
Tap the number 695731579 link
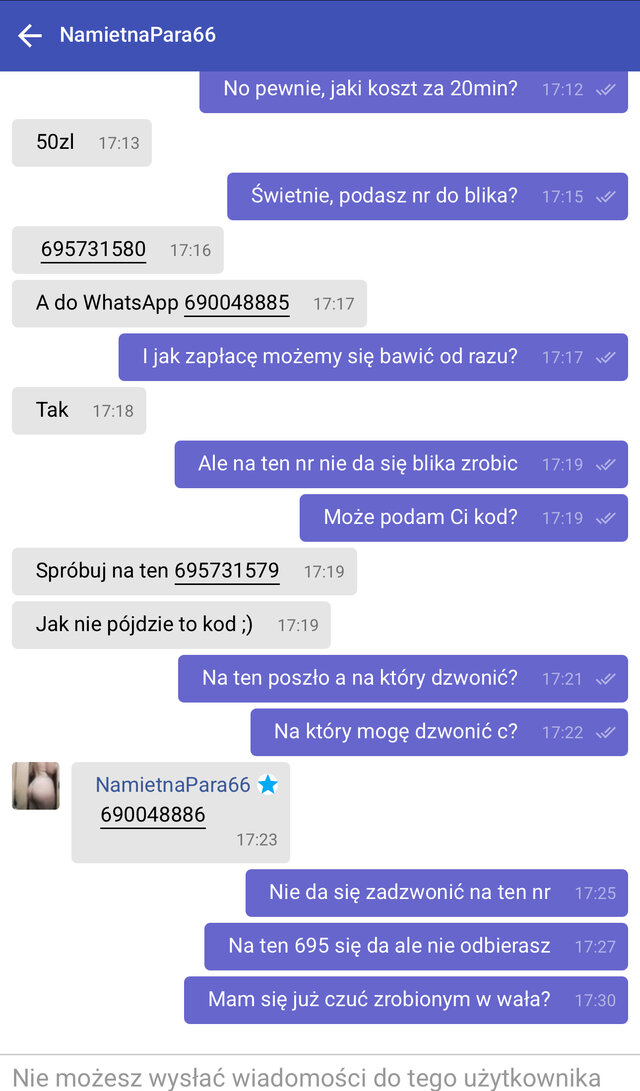coord(227,571)
